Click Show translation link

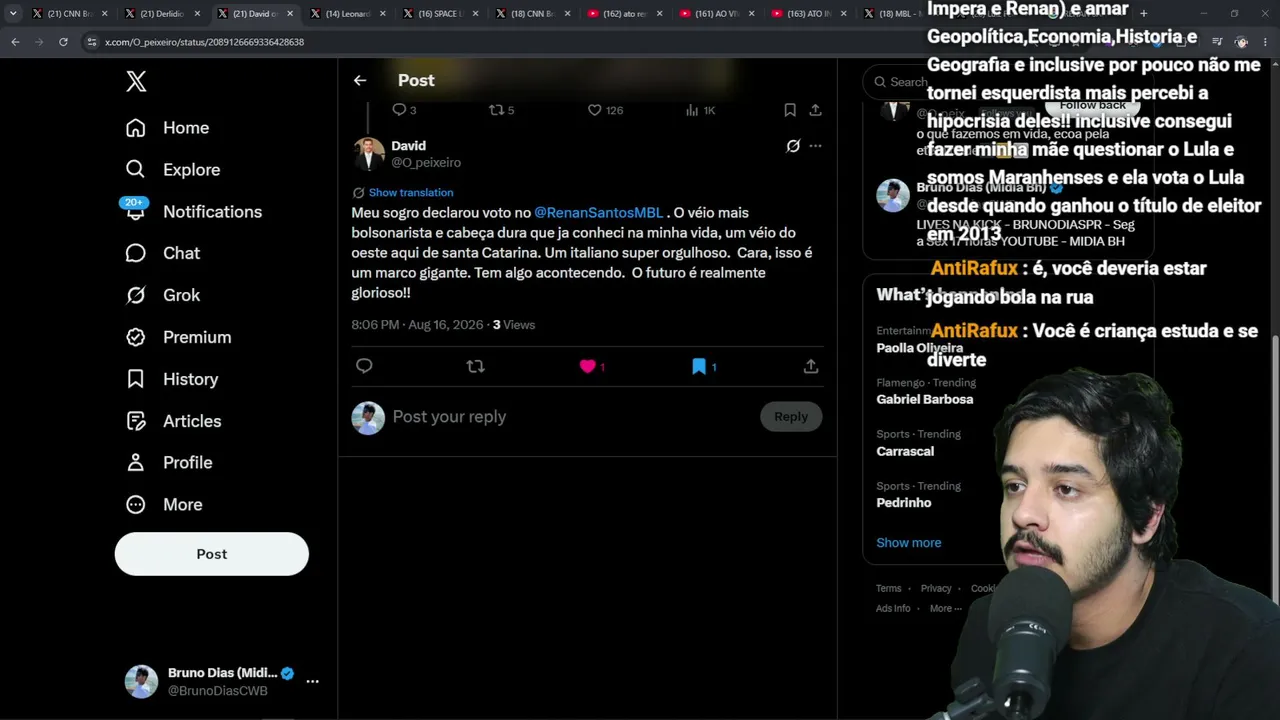point(411,192)
